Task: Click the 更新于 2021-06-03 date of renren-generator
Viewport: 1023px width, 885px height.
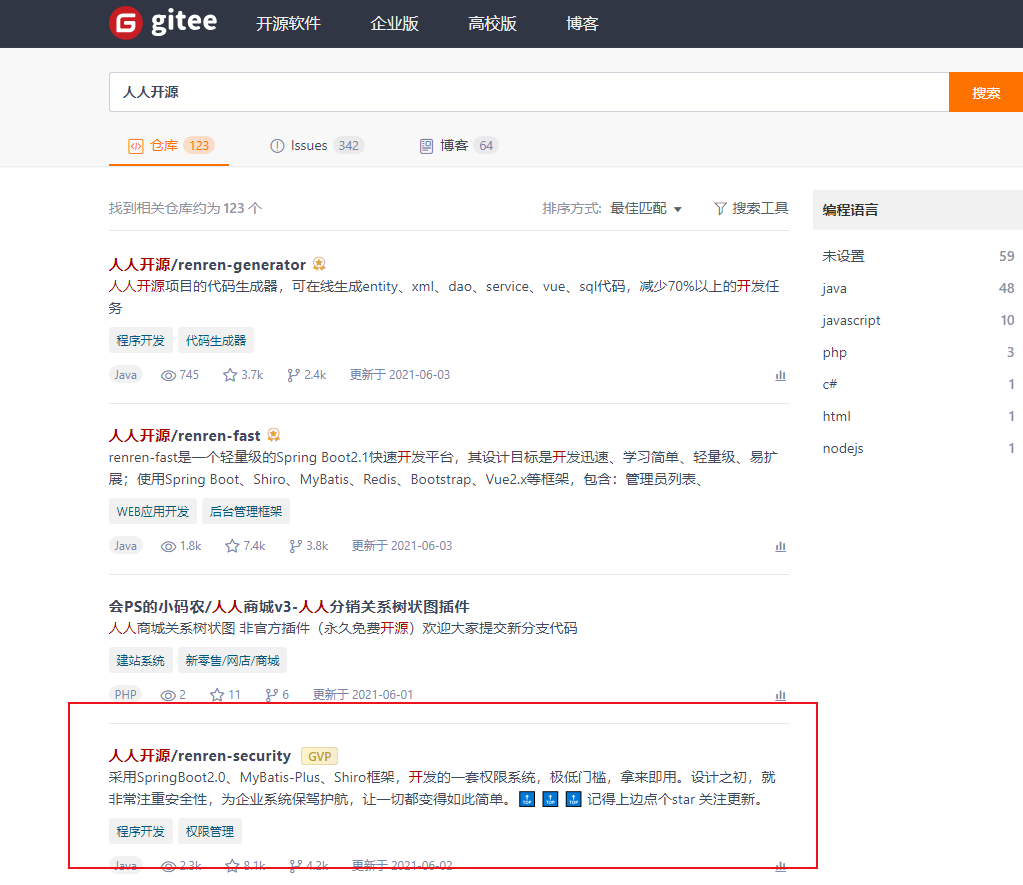Action: point(400,375)
